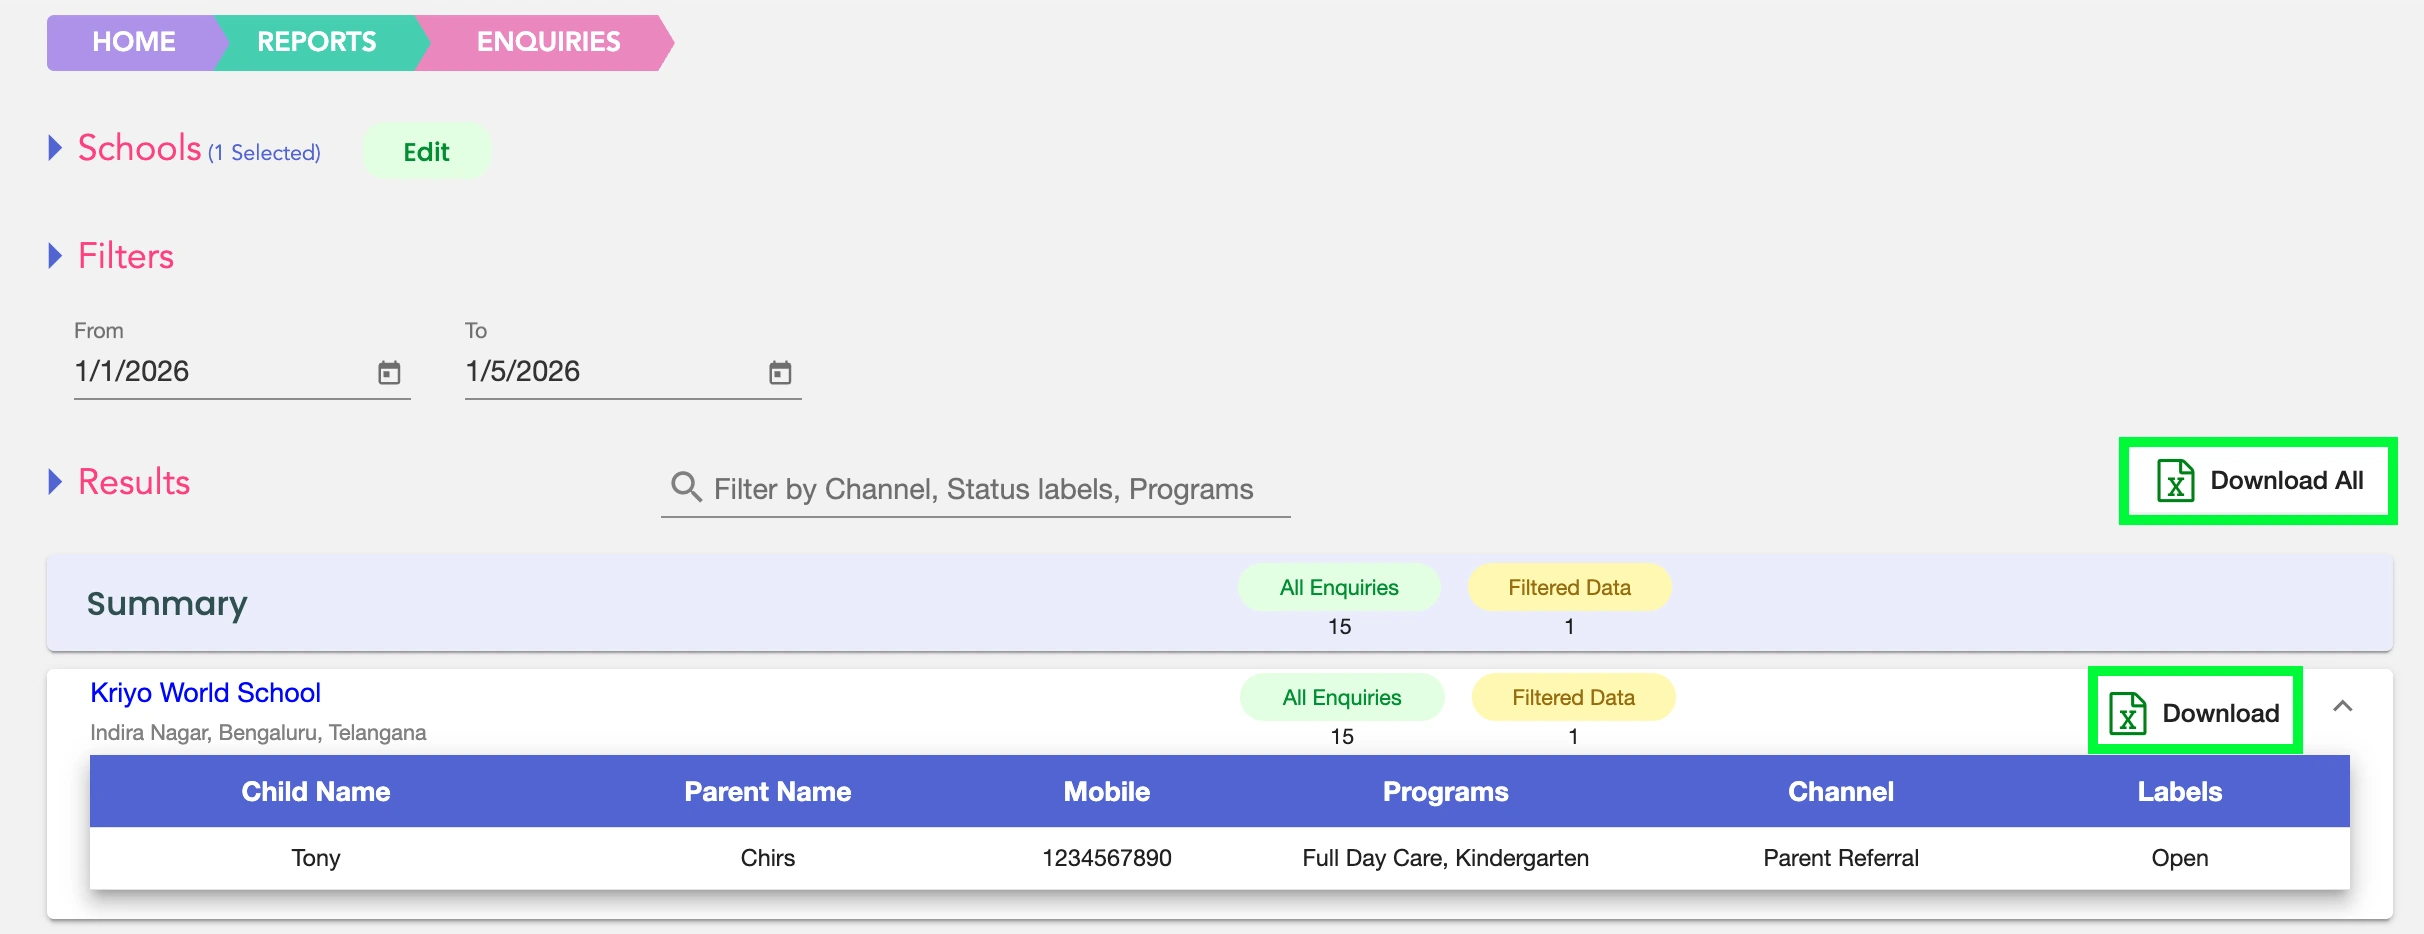The height and width of the screenshot is (934, 2424).
Task: Select the parent name cell Chirs
Action: (768, 858)
